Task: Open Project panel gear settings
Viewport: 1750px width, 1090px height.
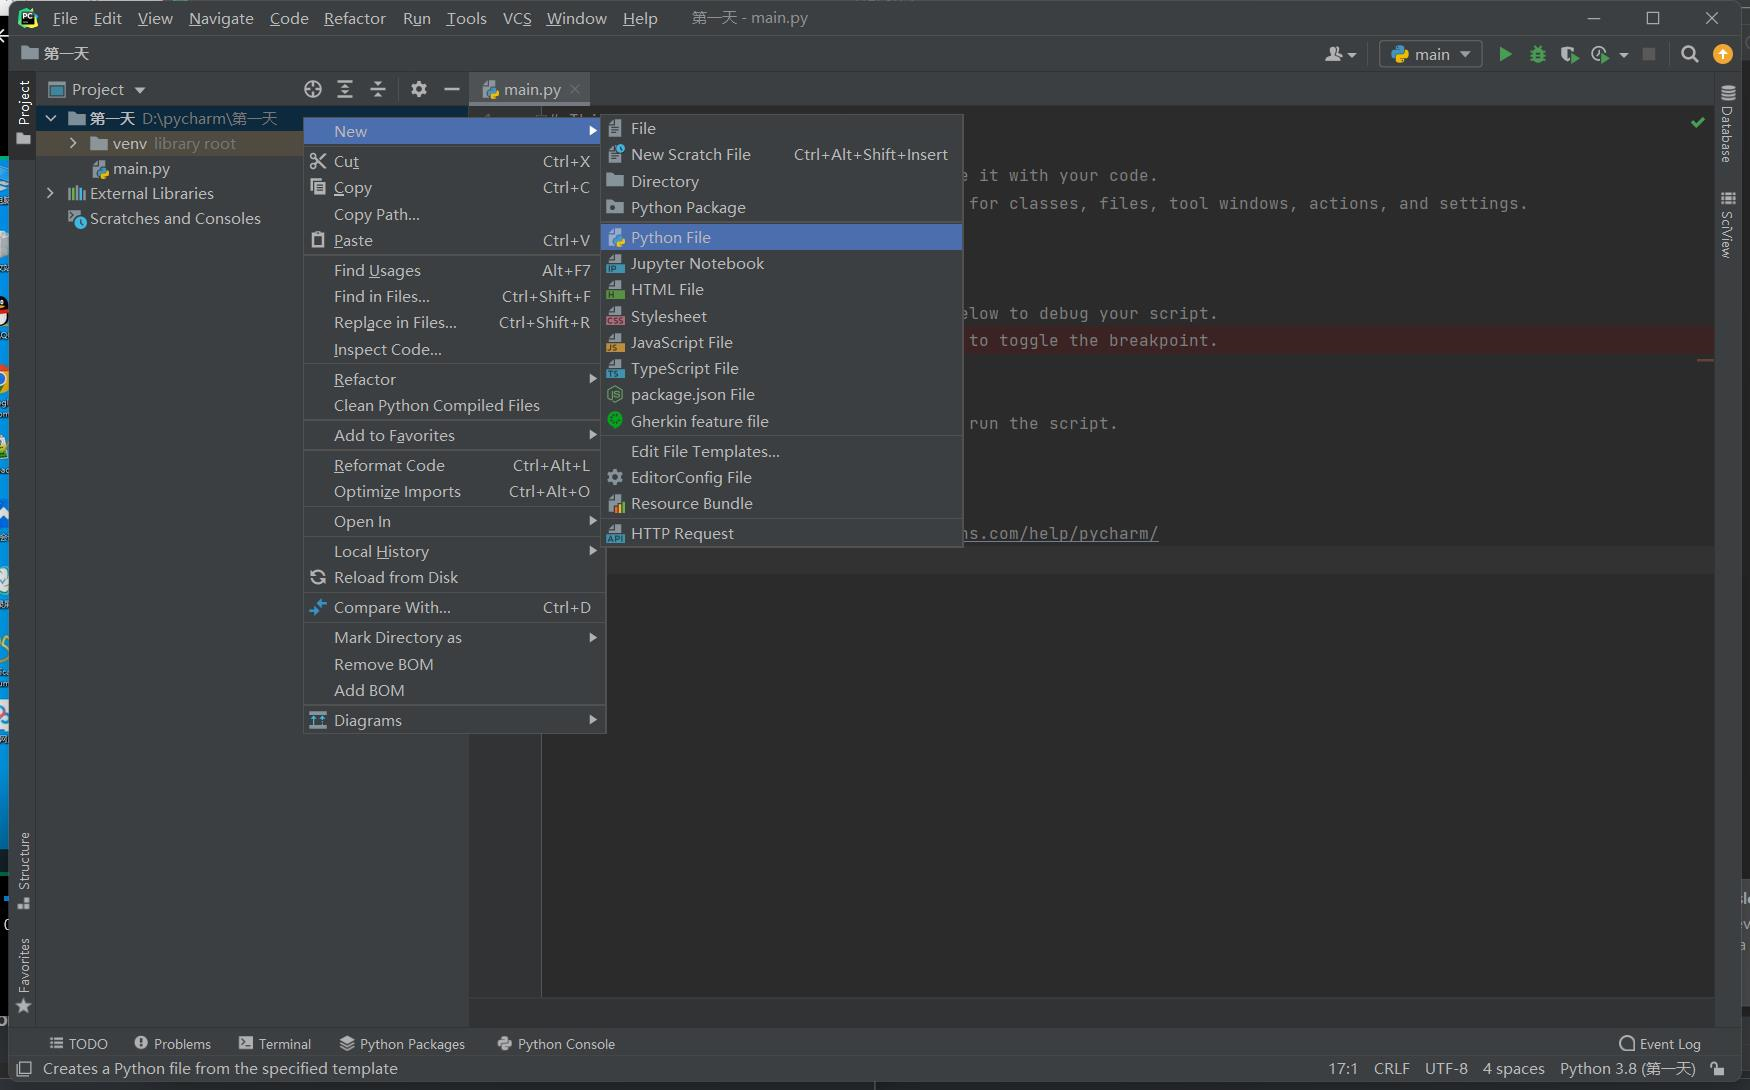Action: (419, 89)
